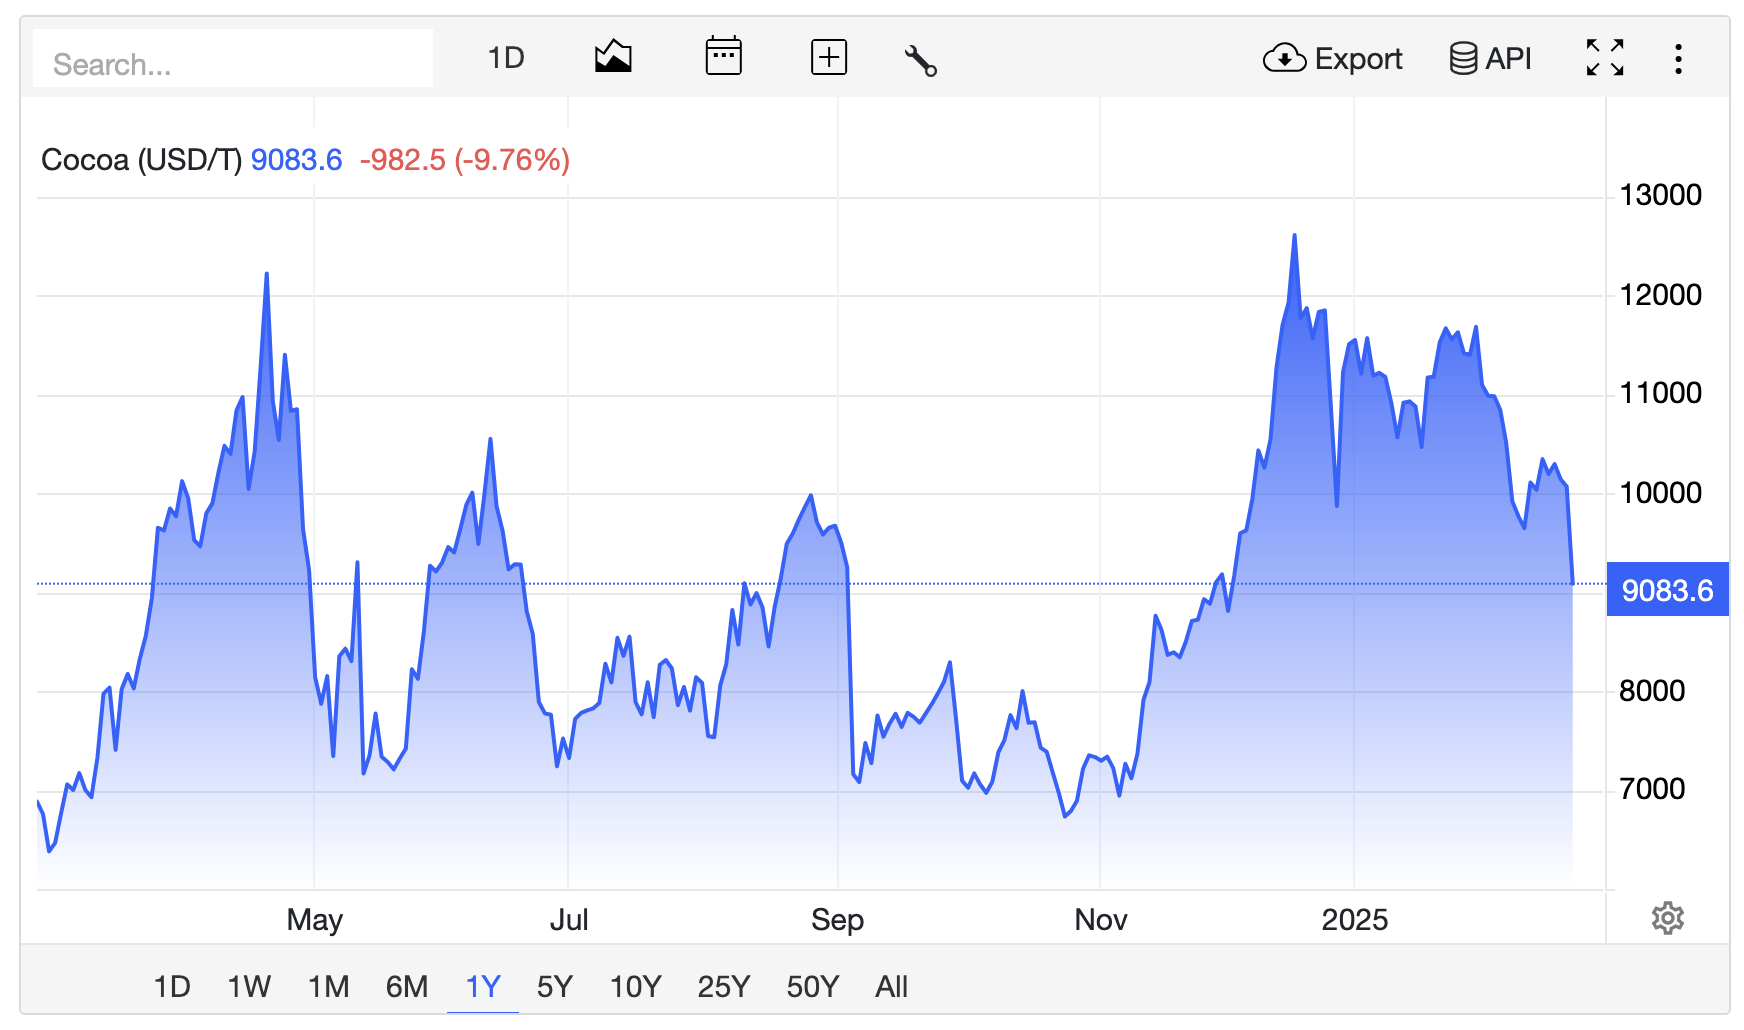Screen dimensions: 1744x1030
Task: Select the 6M range tab
Action: pyautogui.click(x=407, y=987)
